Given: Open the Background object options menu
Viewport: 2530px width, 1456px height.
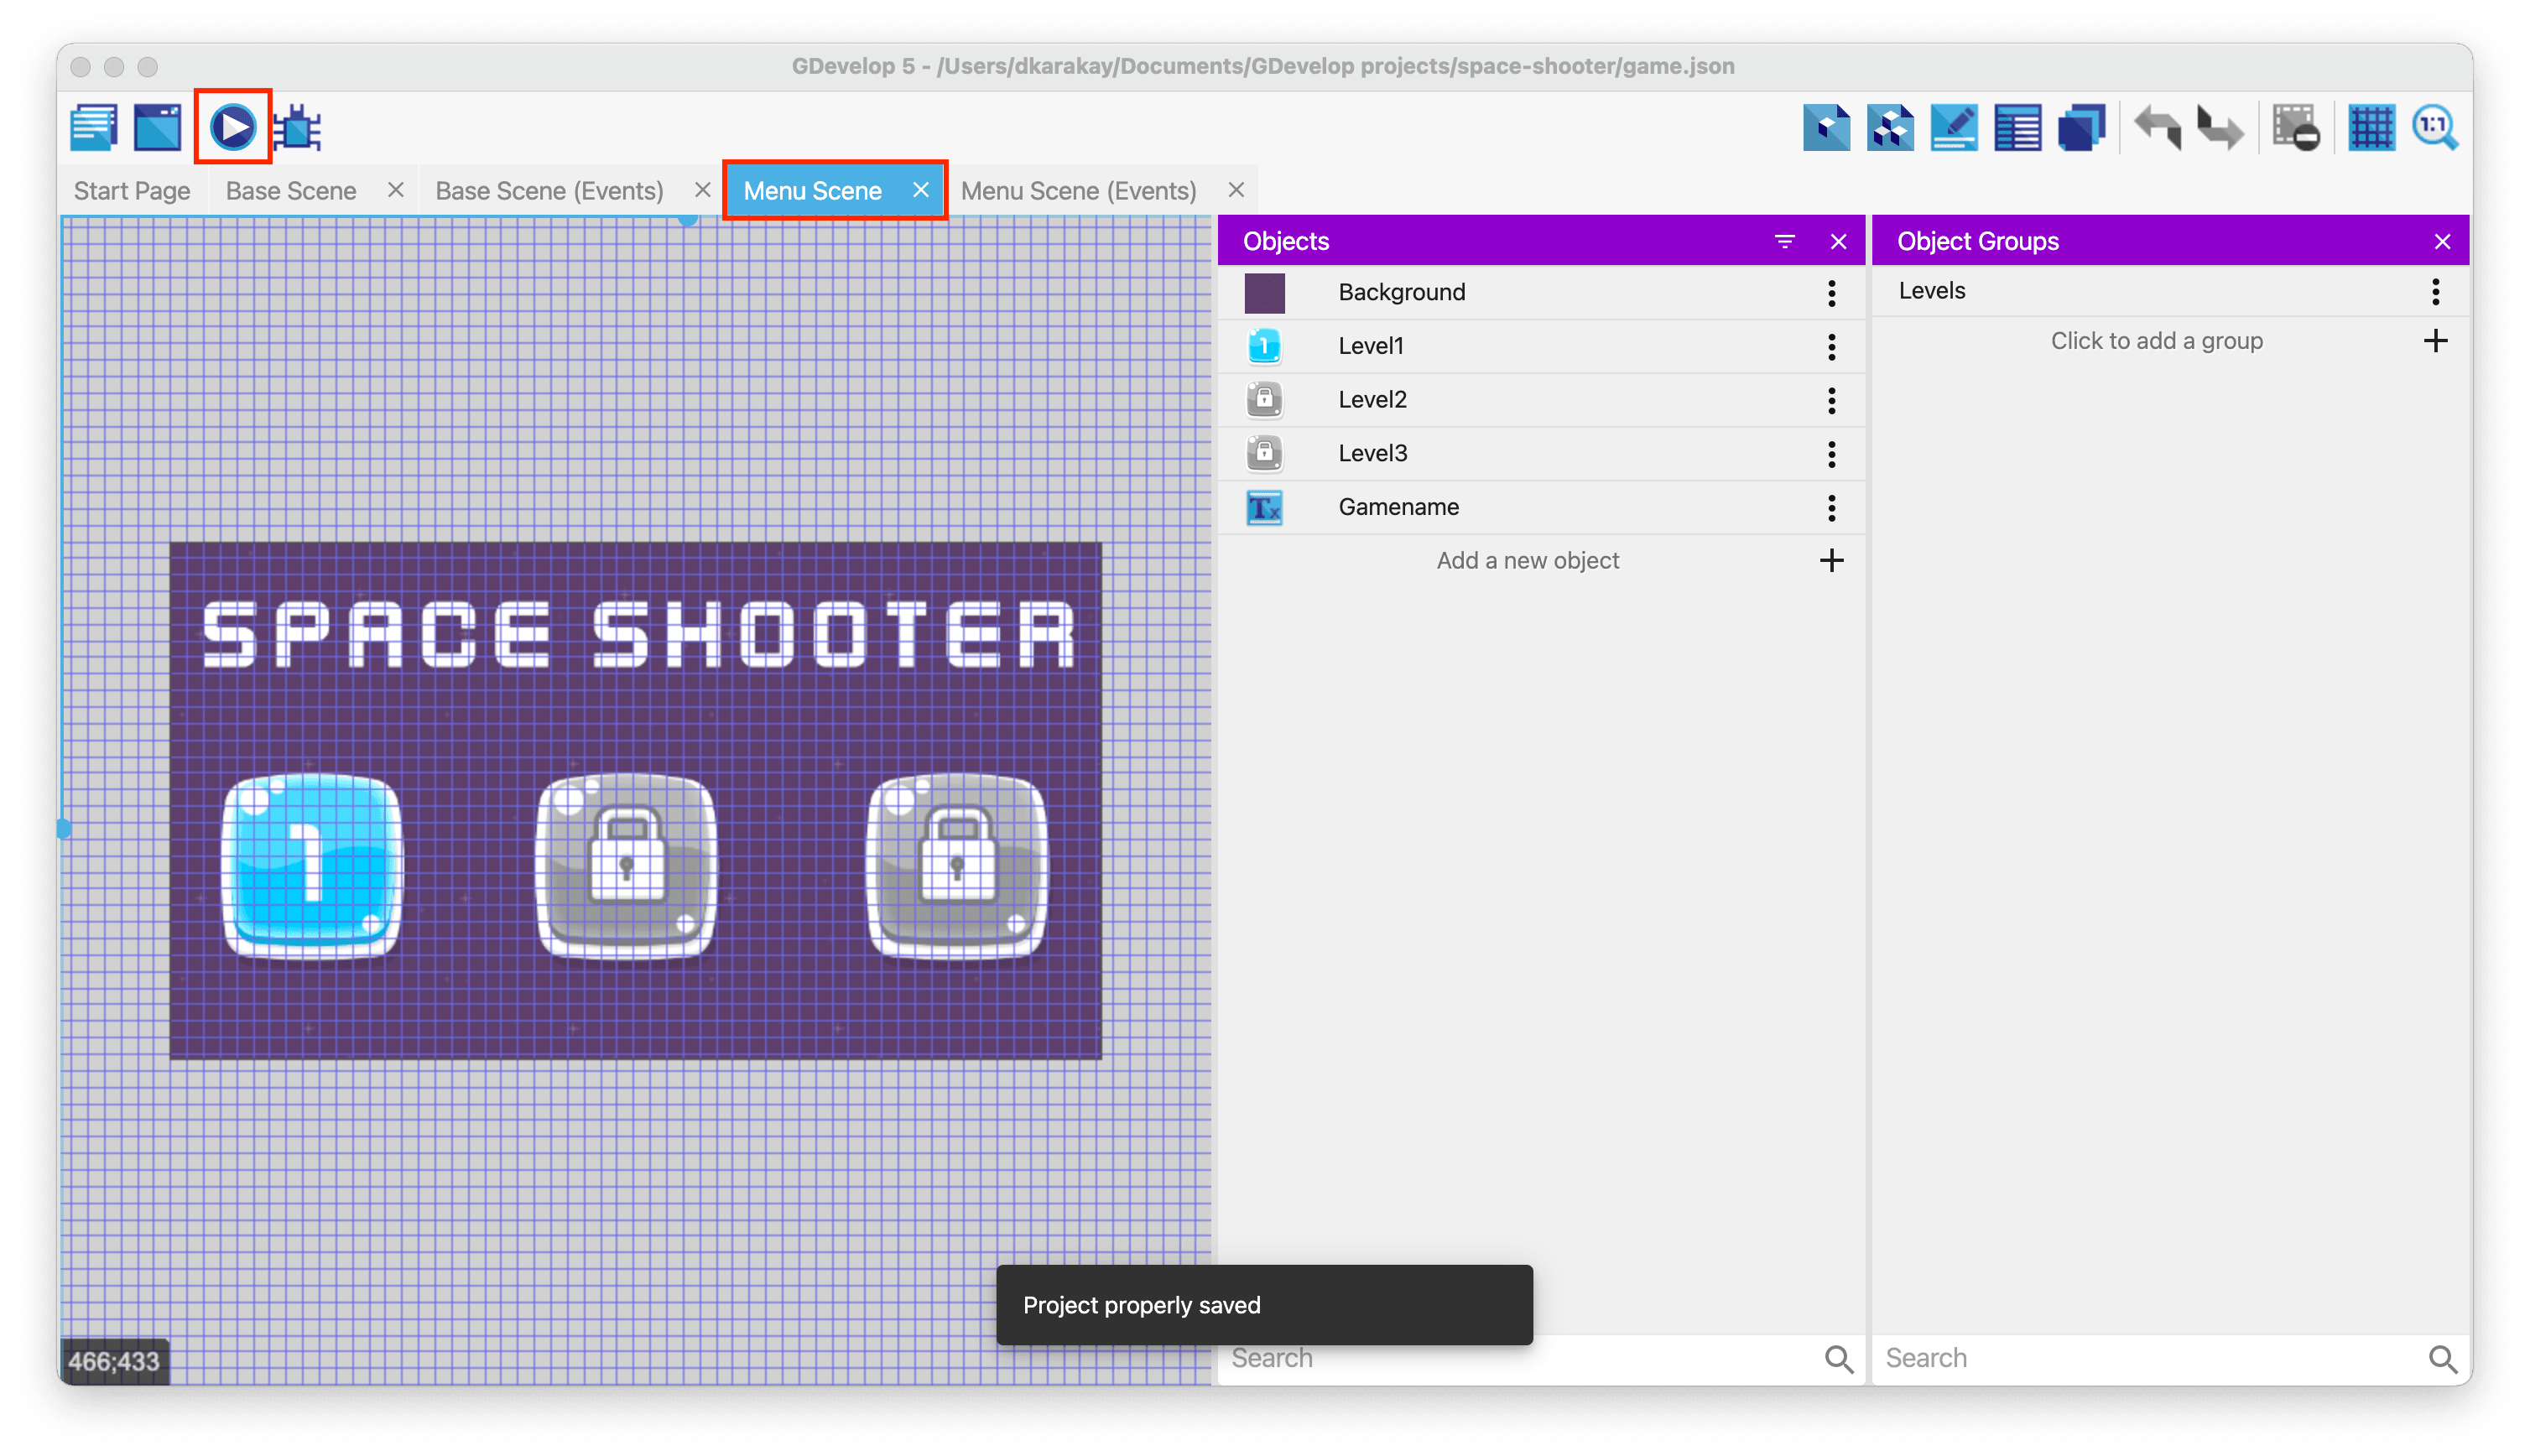Looking at the screenshot, I should pos(1831,293).
